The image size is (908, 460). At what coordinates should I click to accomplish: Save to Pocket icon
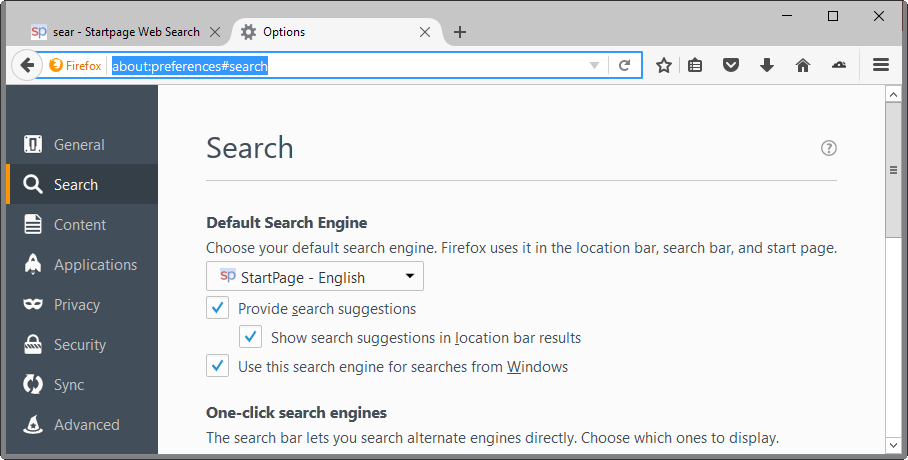pos(731,65)
